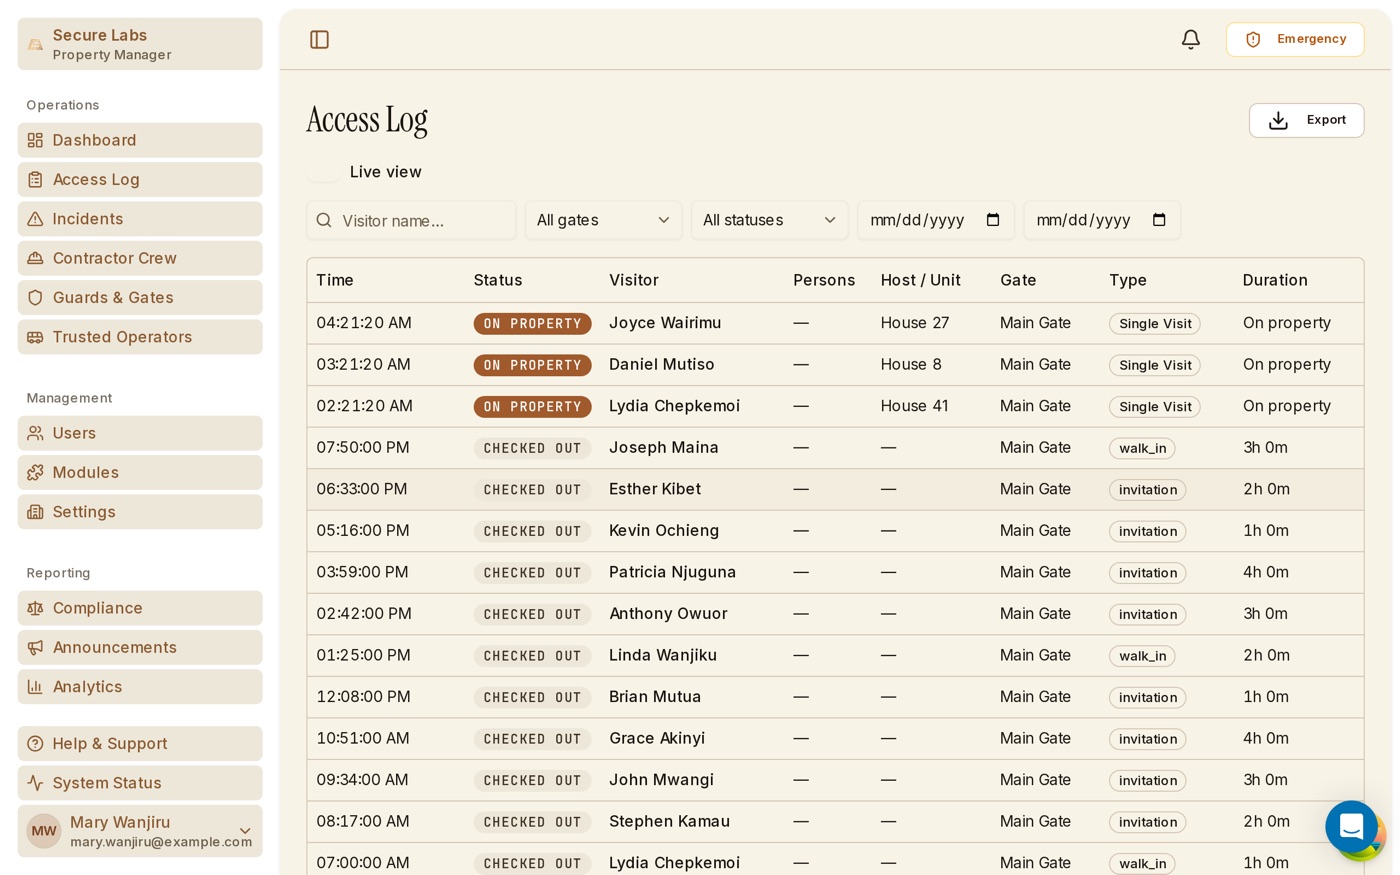
Task: Select Analytics in the Reporting section
Action: [140, 687]
